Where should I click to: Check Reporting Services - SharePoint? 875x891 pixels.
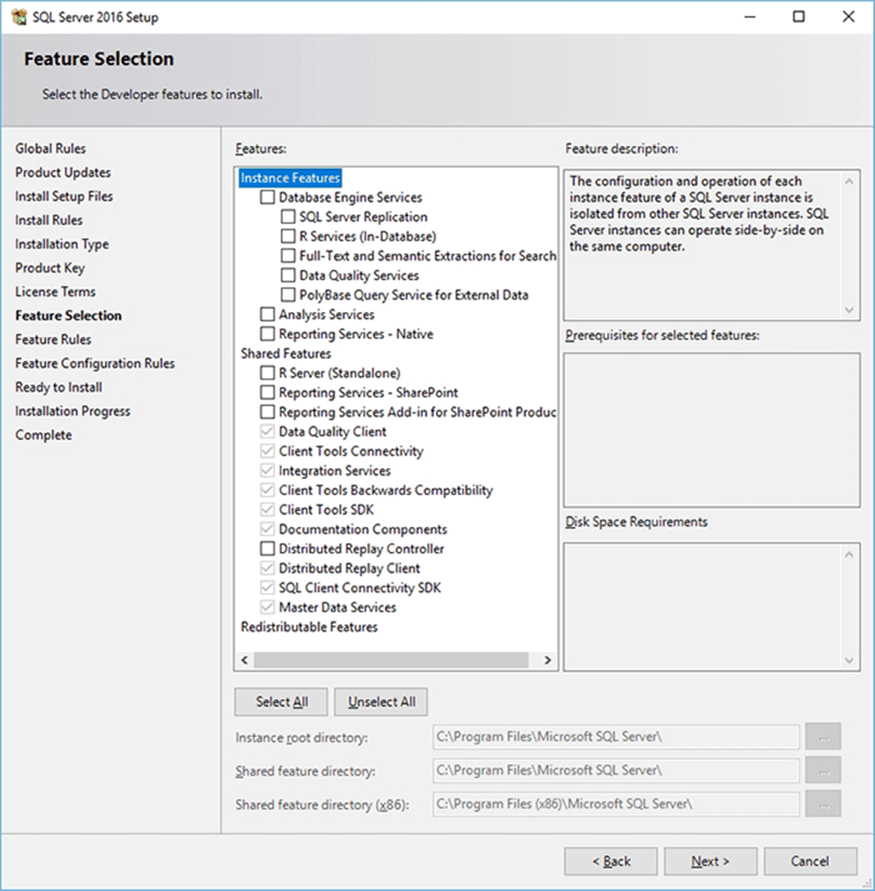(267, 392)
